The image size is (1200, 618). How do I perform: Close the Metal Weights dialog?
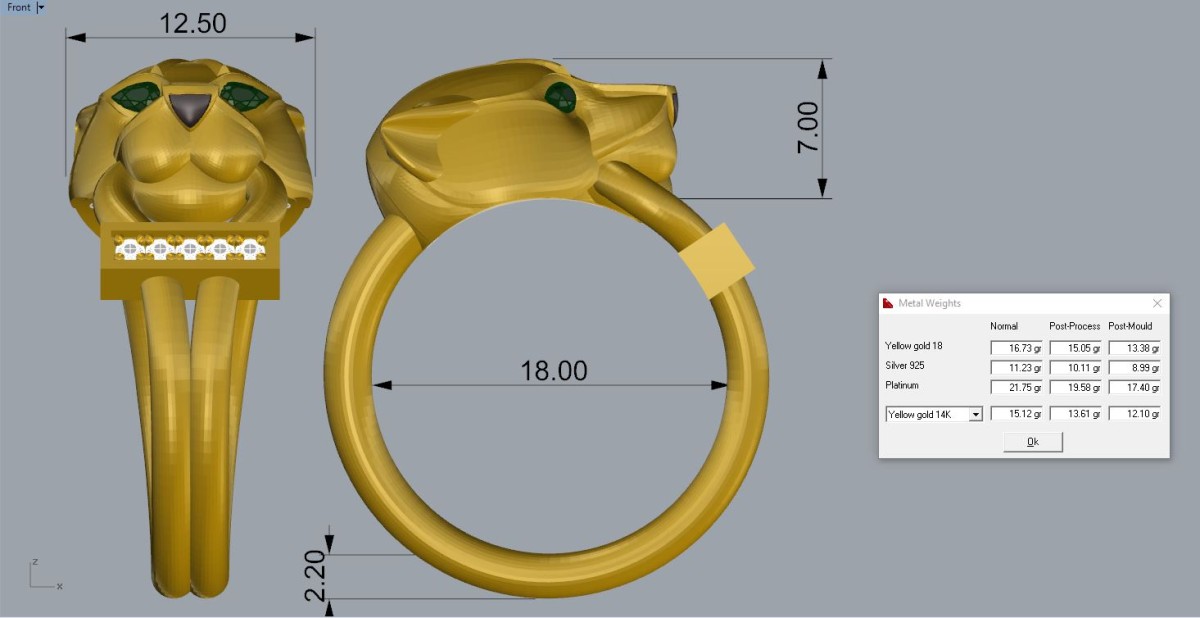tap(1157, 303)
